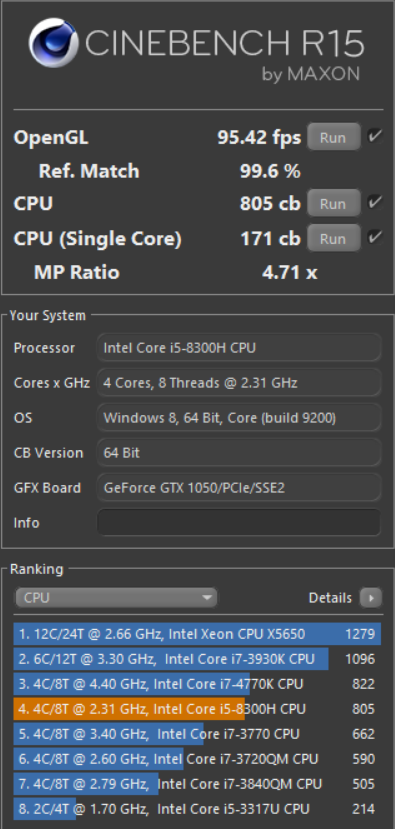Select the Core i7-3770 ranking row
The height and width of the screenshot is (829, 395).
coord(197,734)
